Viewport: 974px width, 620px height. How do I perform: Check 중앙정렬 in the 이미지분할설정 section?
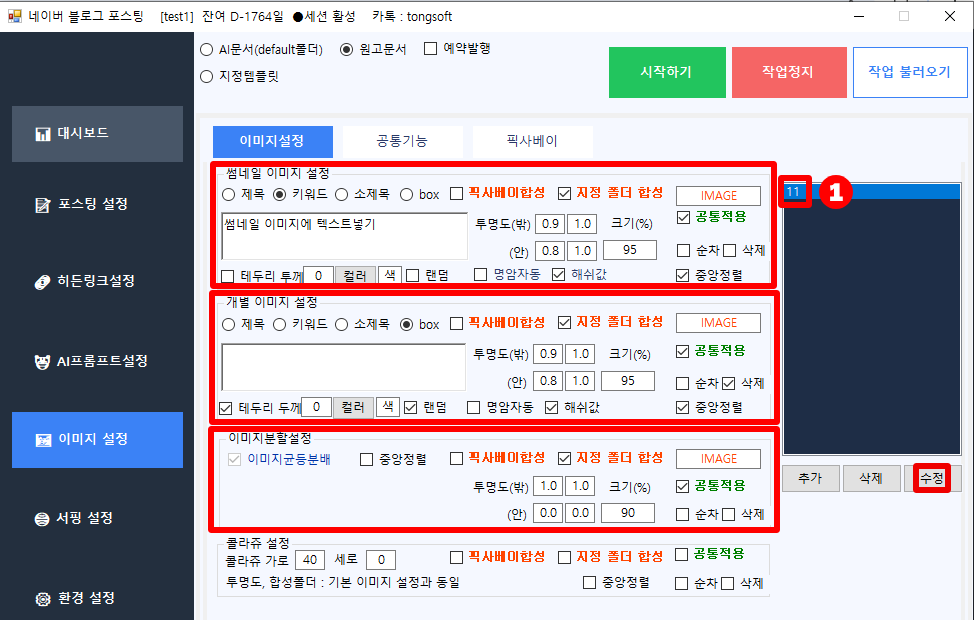tap(366, 459)
